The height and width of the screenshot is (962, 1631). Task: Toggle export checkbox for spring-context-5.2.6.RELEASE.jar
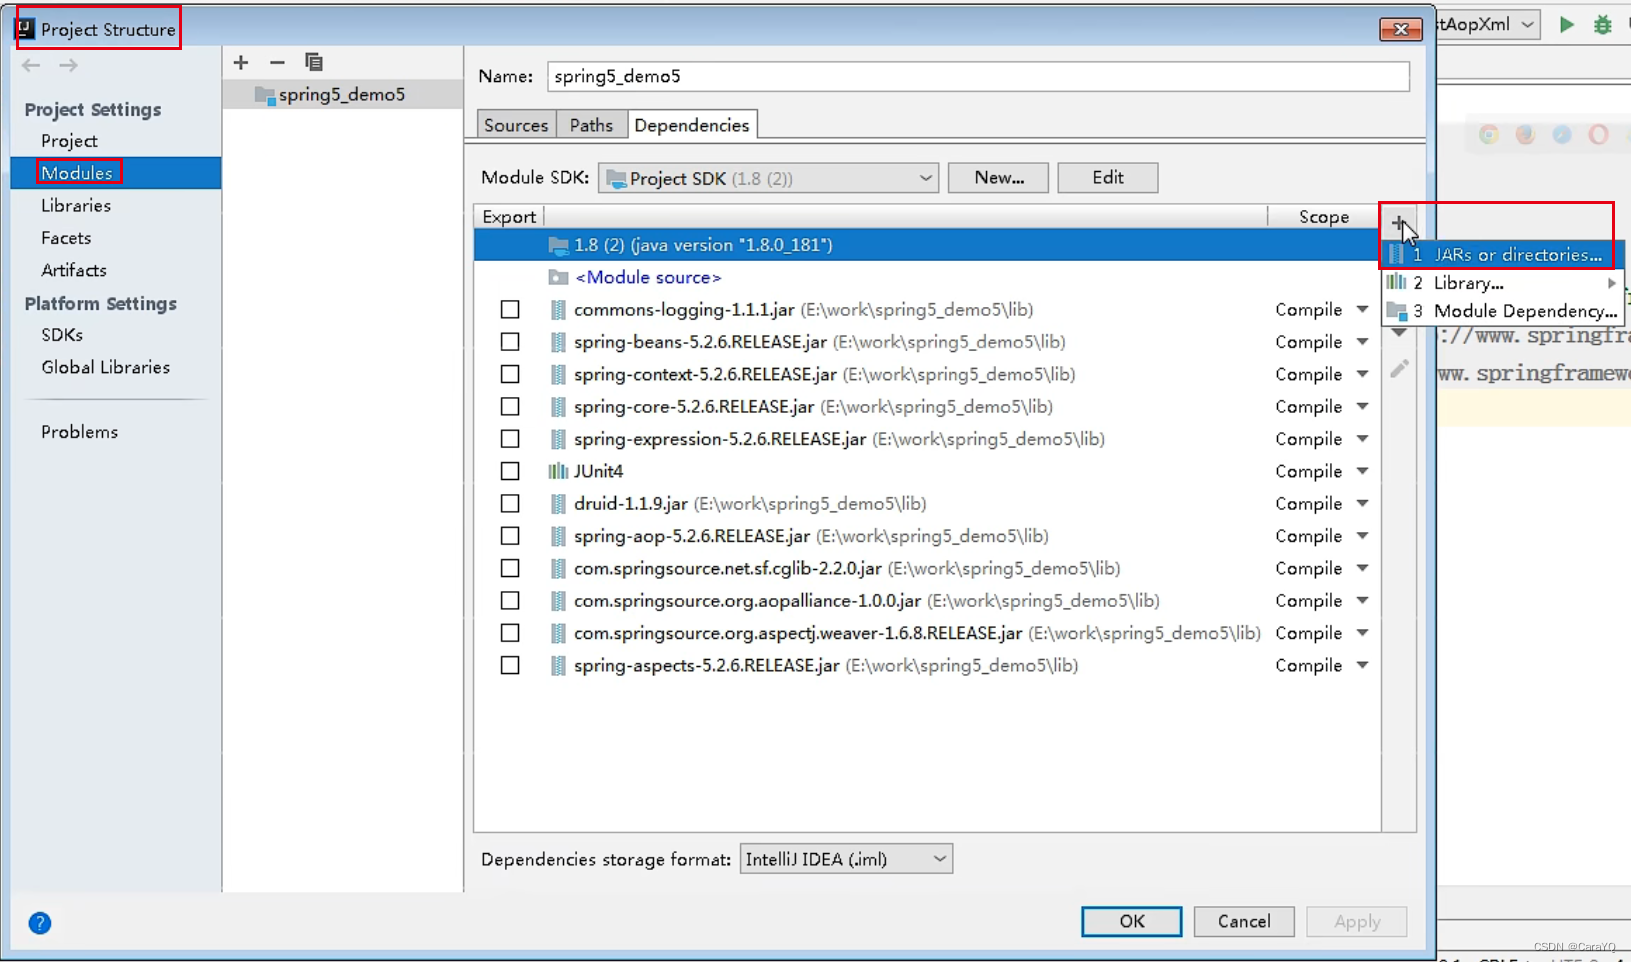[510, 374]
